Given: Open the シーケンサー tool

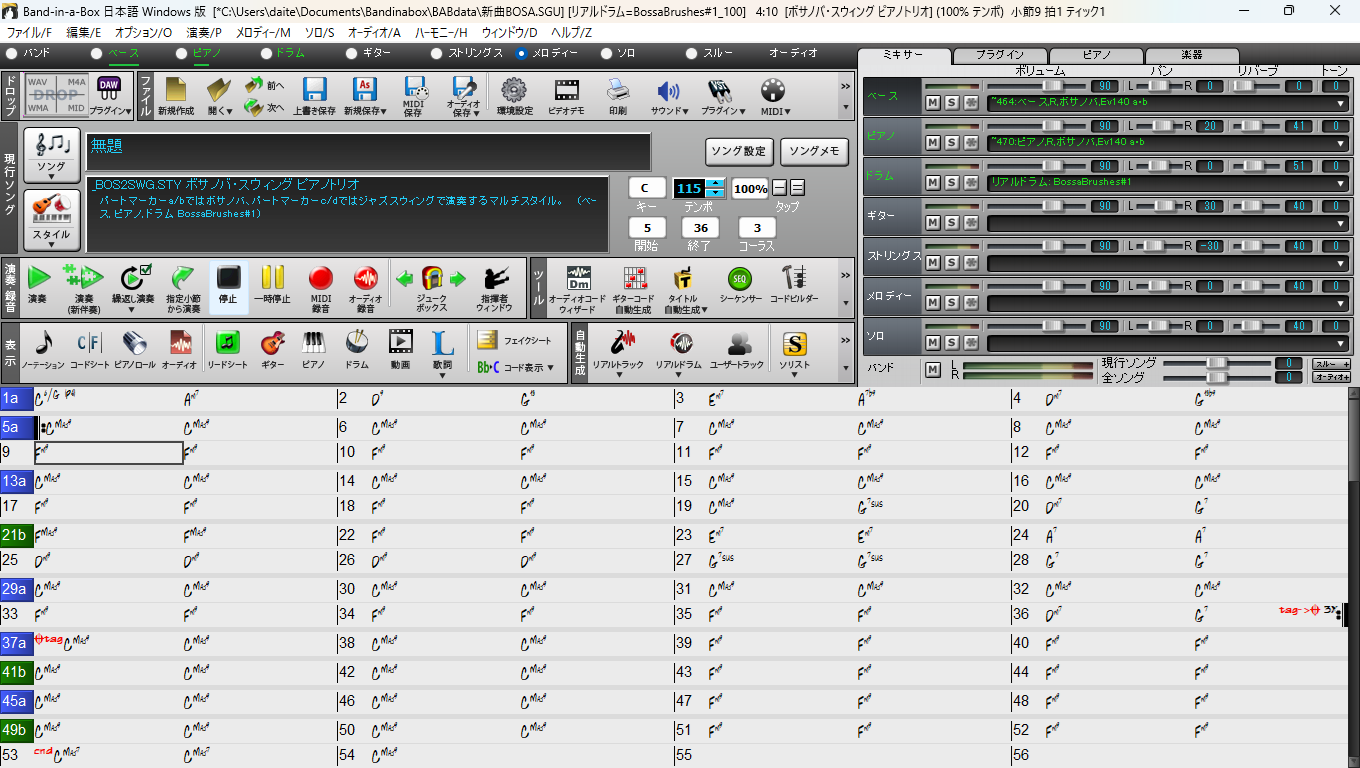Looking at the screenshot, I should coord(741,284).
